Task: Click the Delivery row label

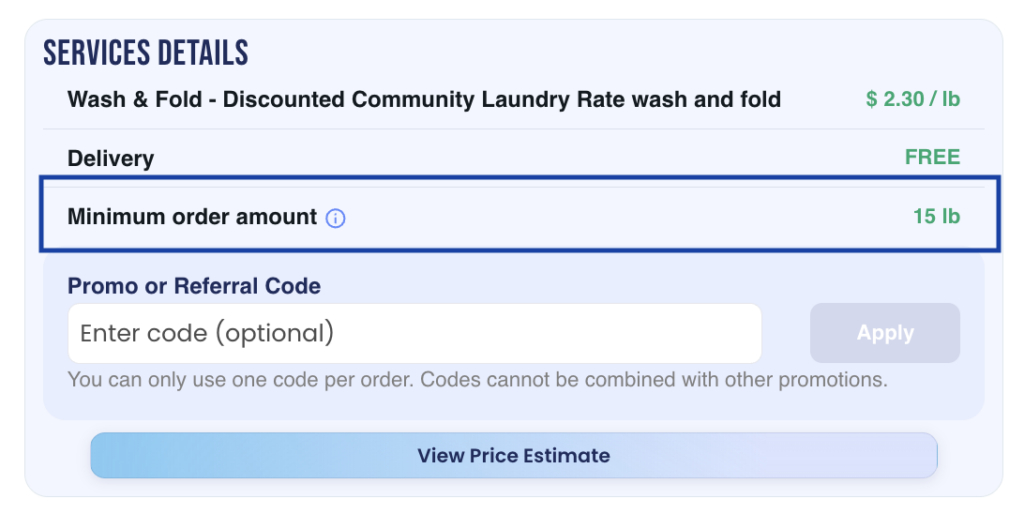Action: pyautogui.click(x=111, y=158)
